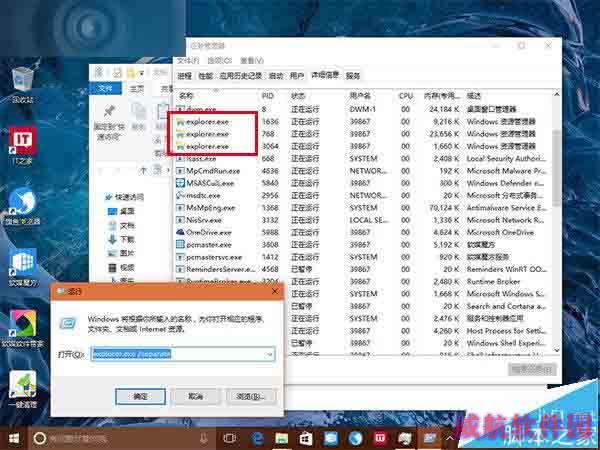Expand the Run dialog command history dropdown
This screenshot has height=450, width=600.
269,354
